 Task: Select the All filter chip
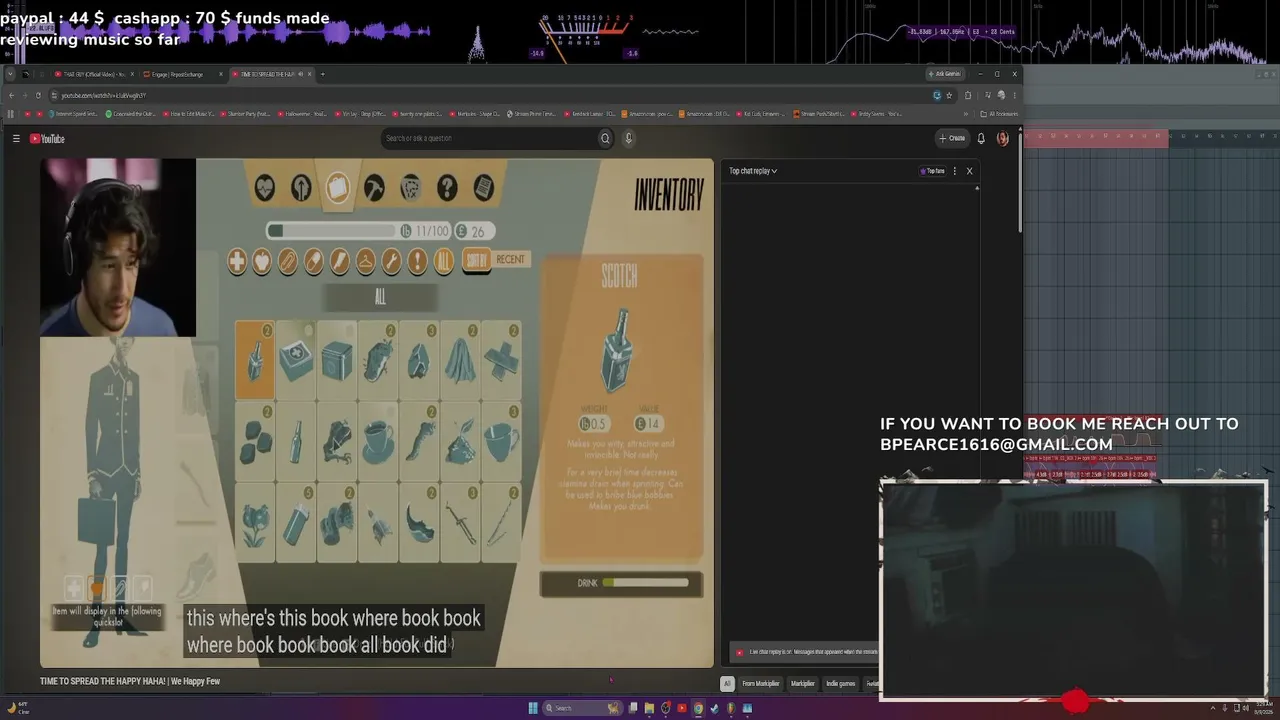727,684
